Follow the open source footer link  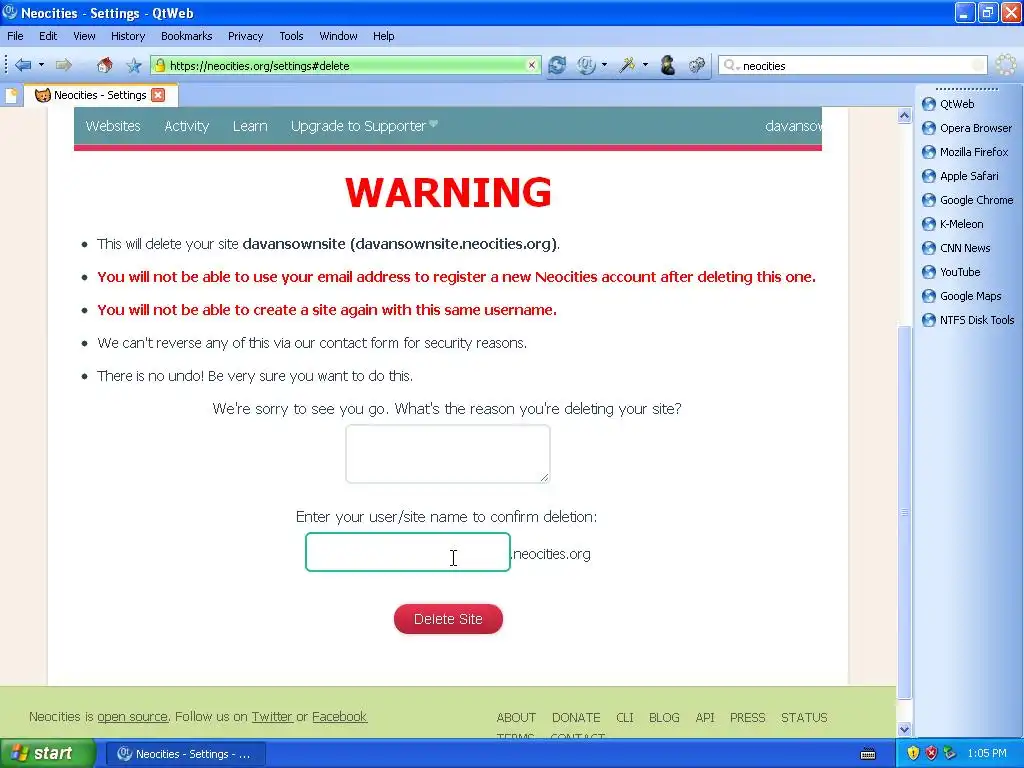133,716
